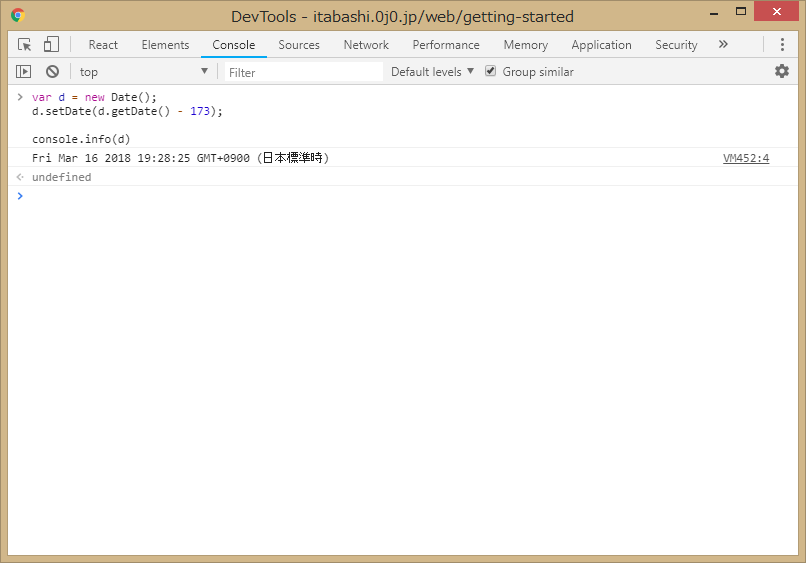Clear the console with the ban icon
Image resolution: width=806 pixels, height=563 pixels.
point(52,72)
